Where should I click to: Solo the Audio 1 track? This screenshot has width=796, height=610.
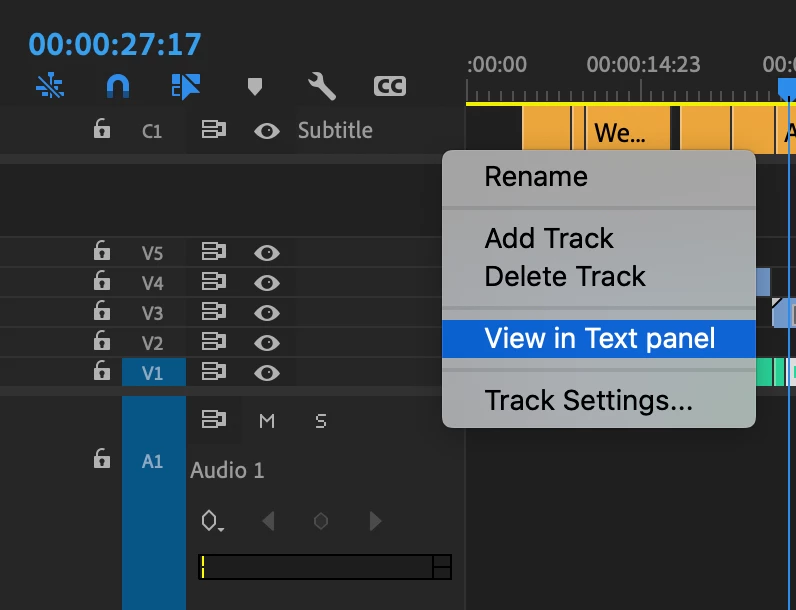[x=321, y=421]
